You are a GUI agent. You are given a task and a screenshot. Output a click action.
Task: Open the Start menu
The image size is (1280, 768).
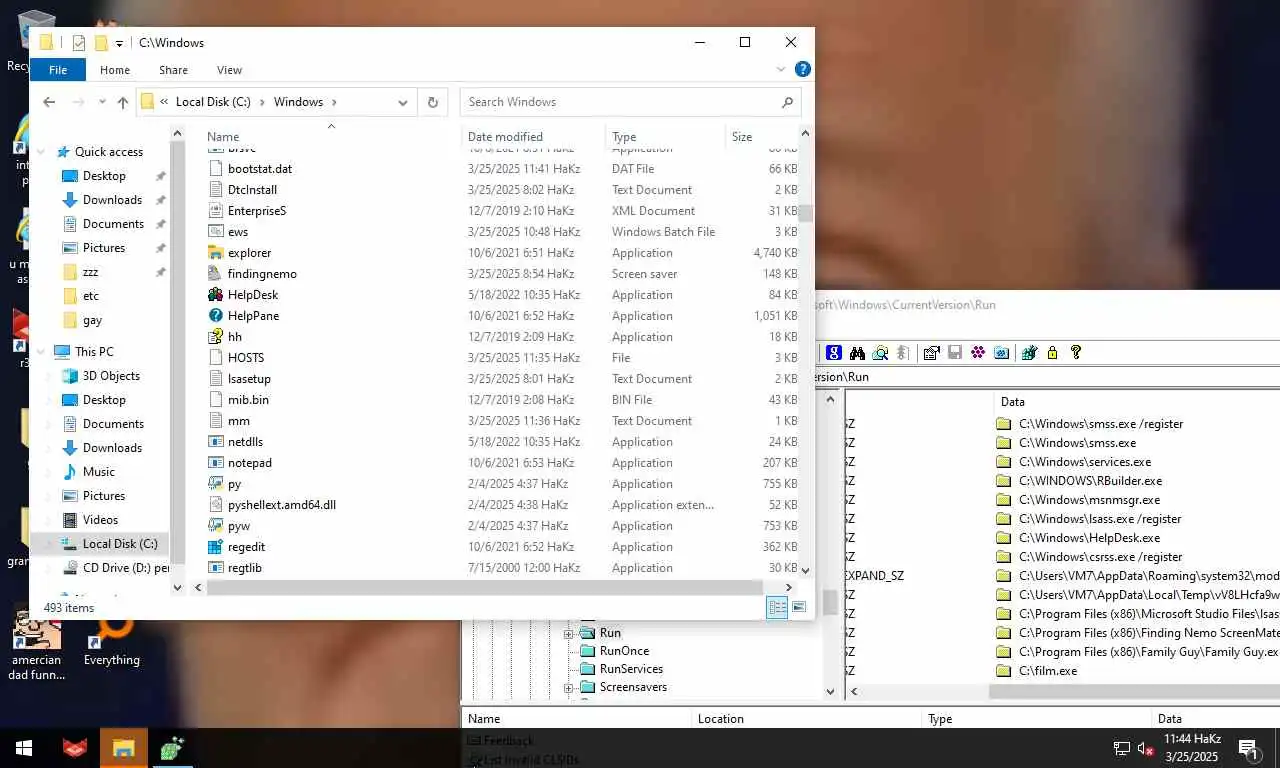pos(24,748)
